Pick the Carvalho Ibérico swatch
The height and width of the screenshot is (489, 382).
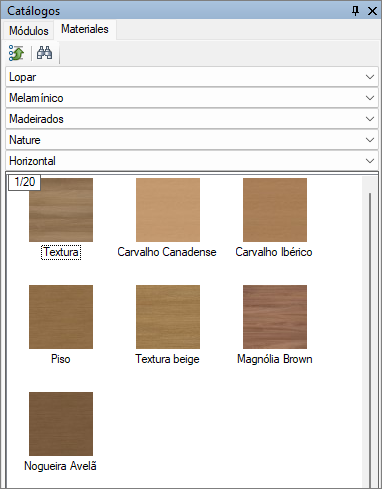(275, 210)
